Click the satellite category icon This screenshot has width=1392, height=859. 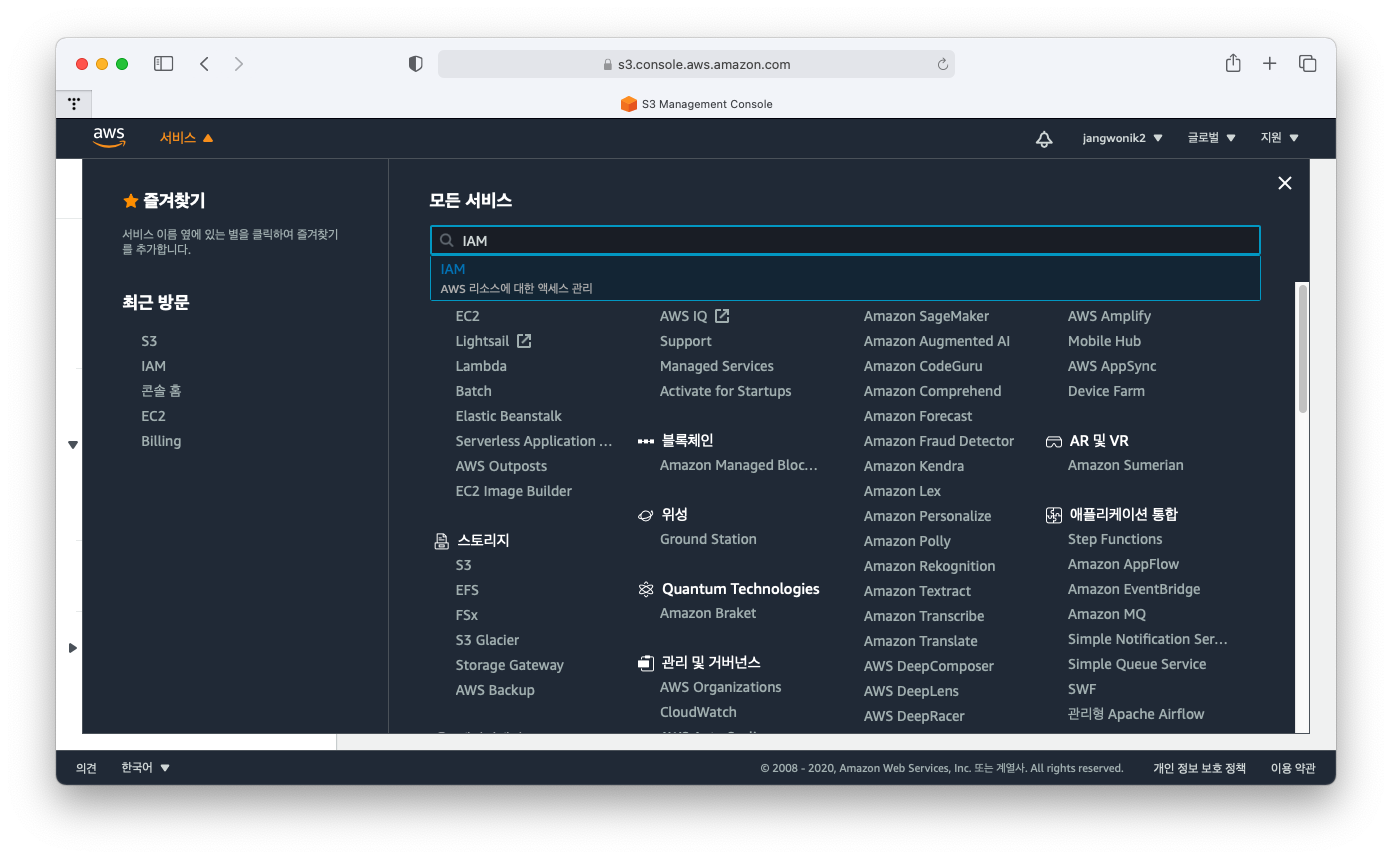pyautogui.click(x=646, y=515)
